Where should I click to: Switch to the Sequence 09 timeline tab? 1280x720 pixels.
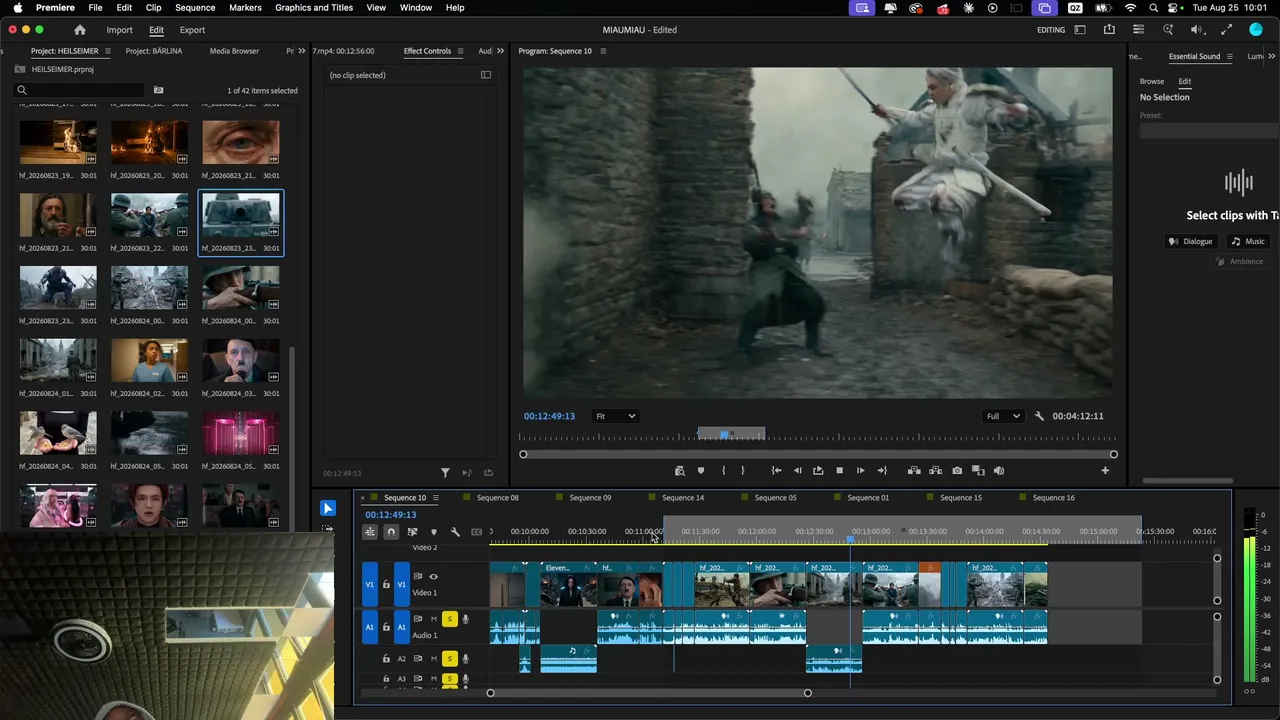coord(590,498)
